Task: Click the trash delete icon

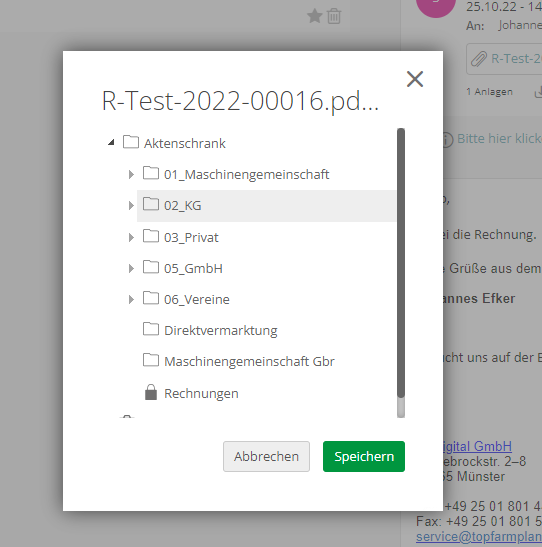Action: pos(334,16)
